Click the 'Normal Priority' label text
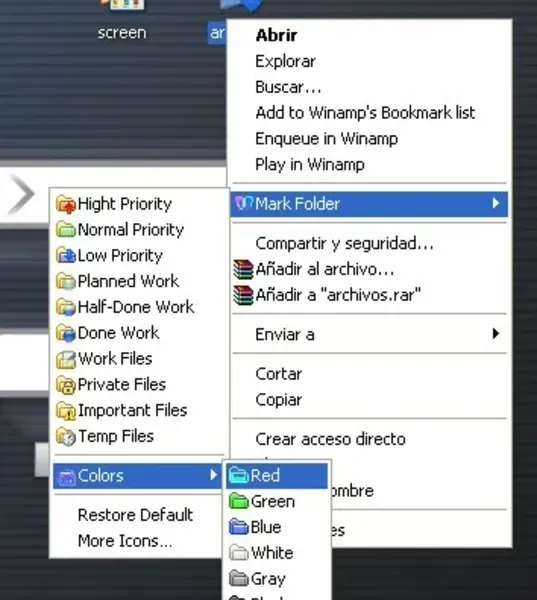This screenshot has height=600, width=537. (x=131, y=230)
